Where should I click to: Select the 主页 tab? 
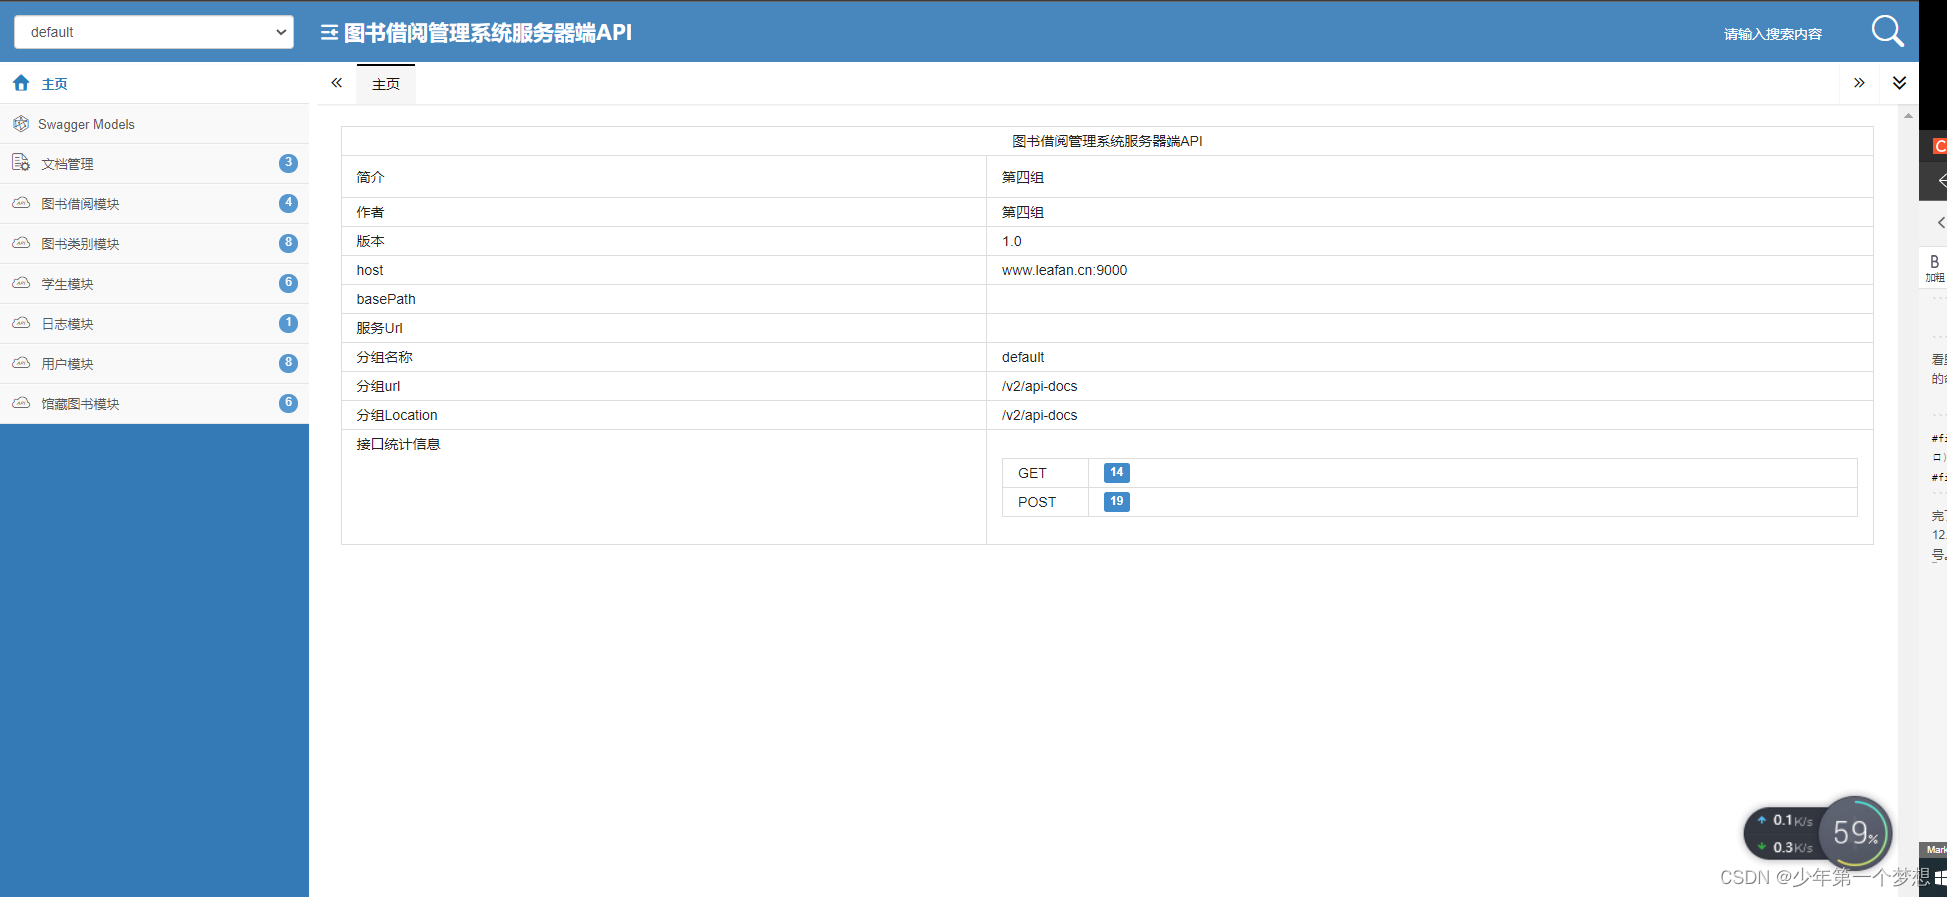(386, 84)
